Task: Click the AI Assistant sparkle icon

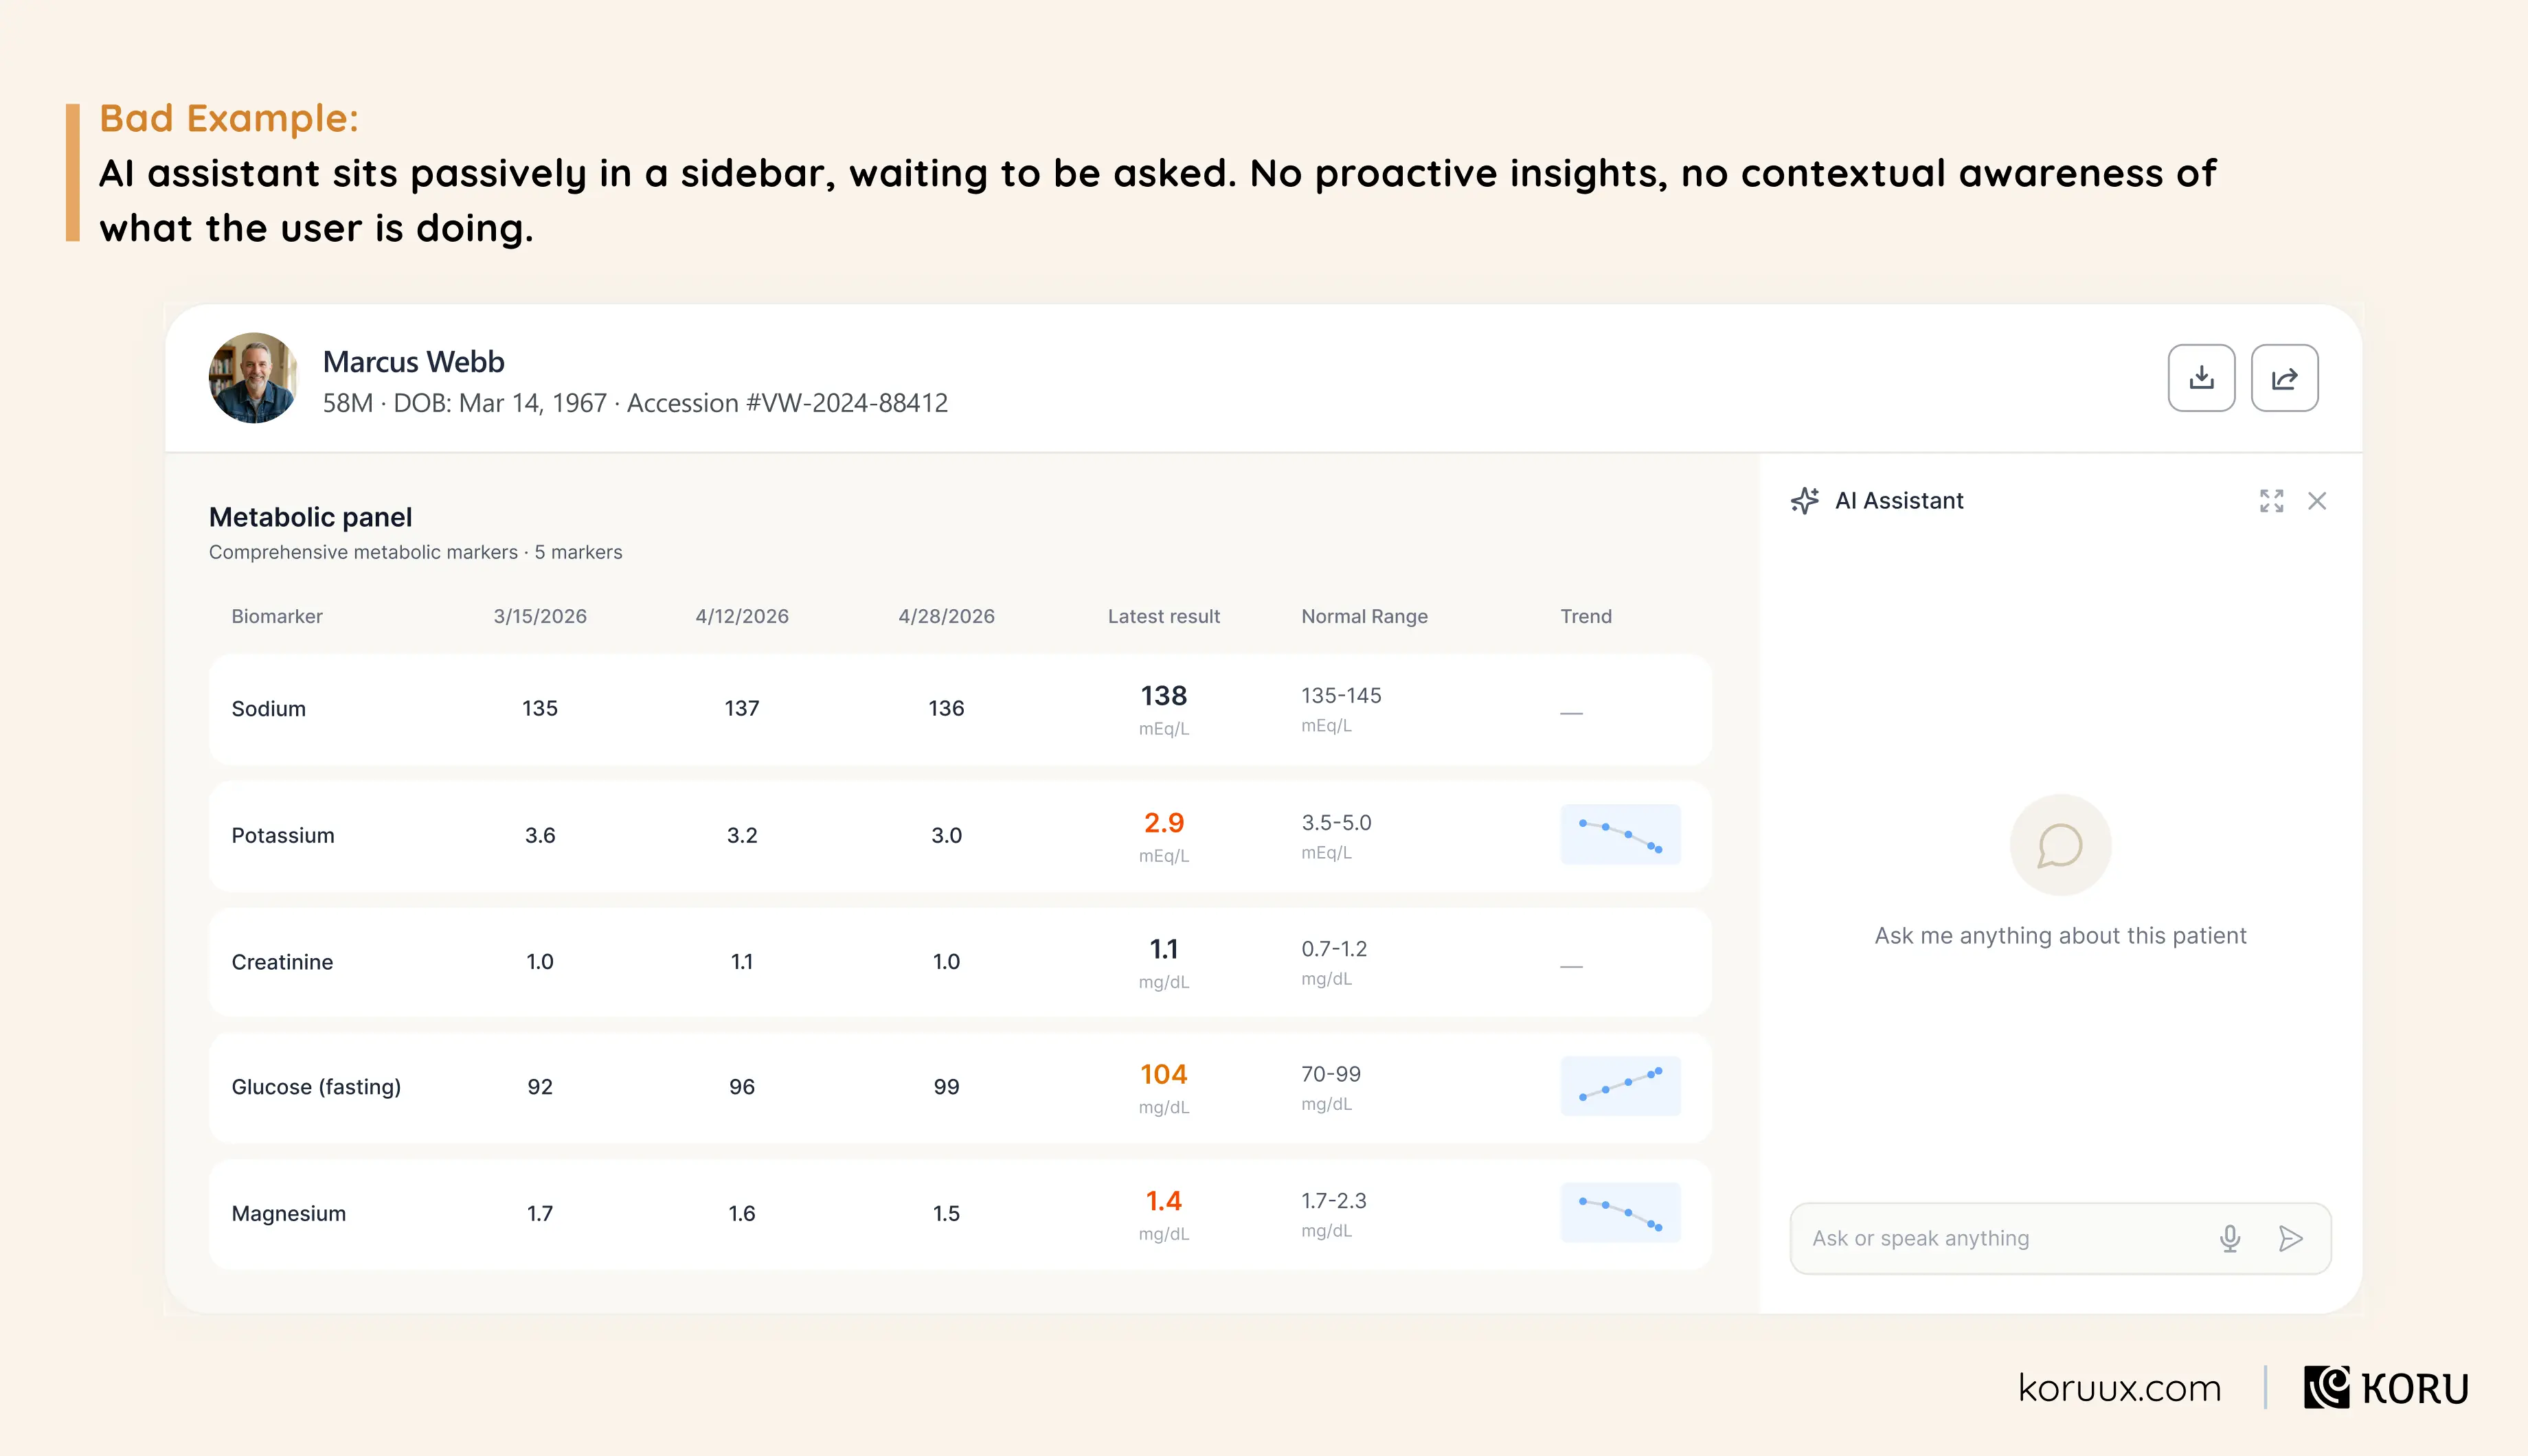Action: (1805, 501)
